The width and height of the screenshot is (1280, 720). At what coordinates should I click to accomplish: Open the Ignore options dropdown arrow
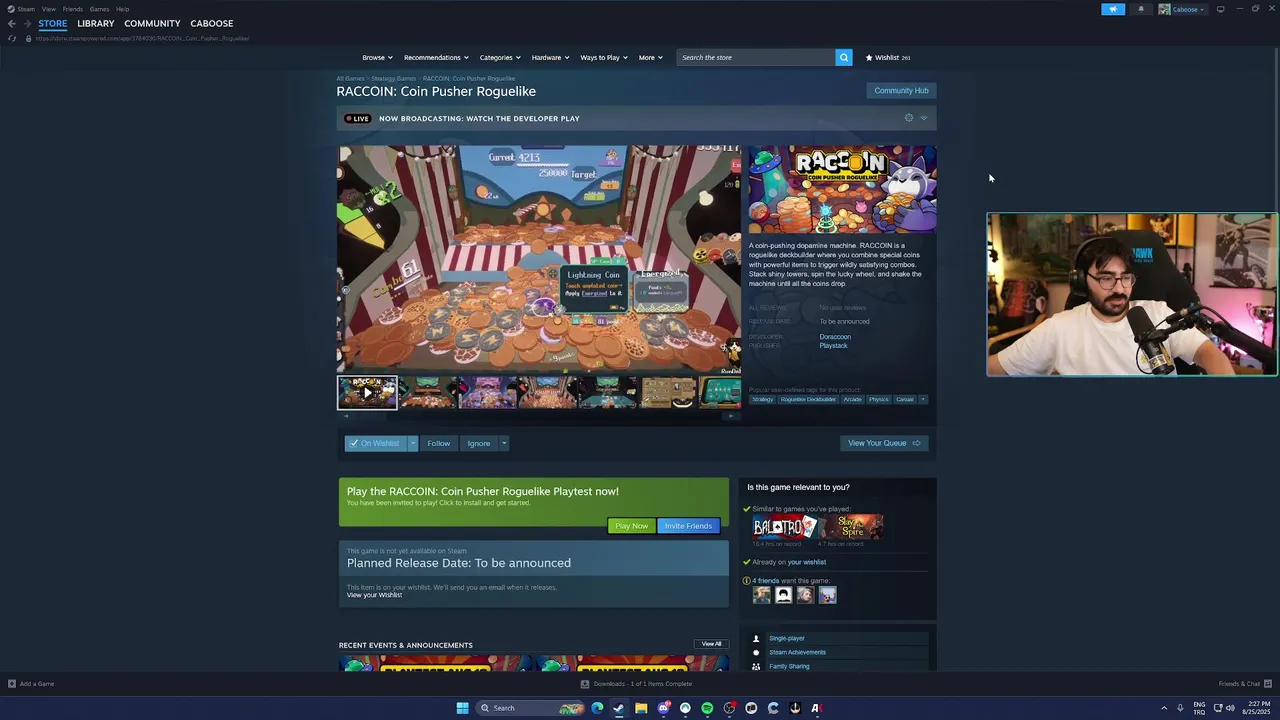[x=504, y=443]
